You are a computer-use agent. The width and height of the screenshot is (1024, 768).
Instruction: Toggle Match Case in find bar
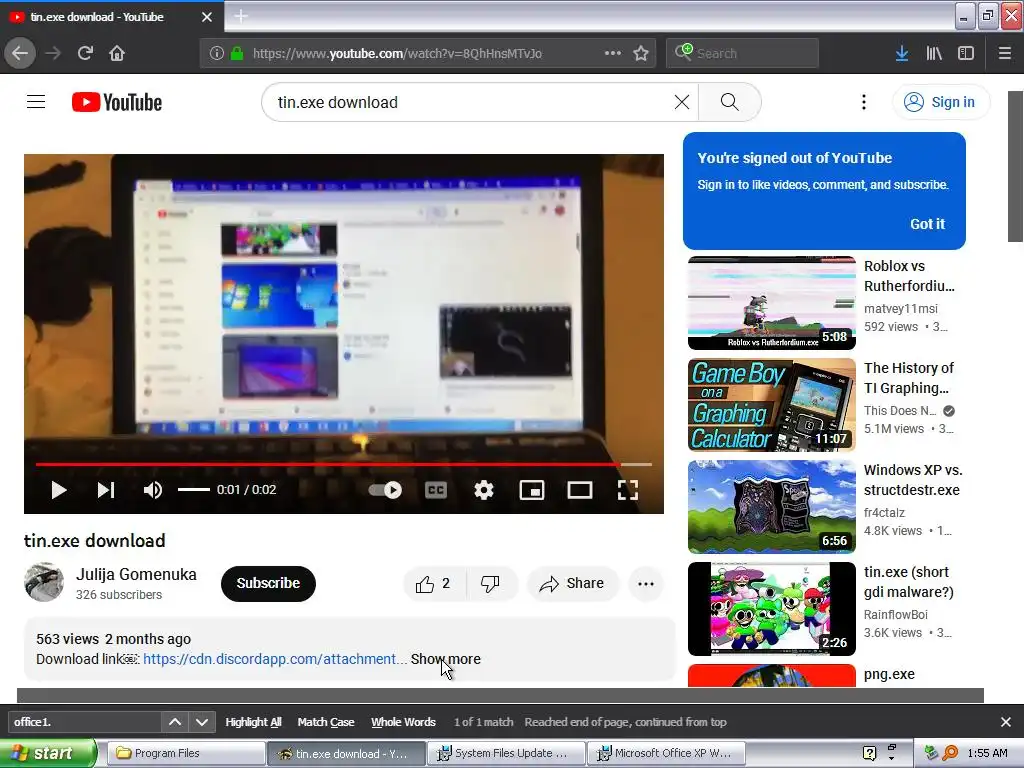coord(326,722)
